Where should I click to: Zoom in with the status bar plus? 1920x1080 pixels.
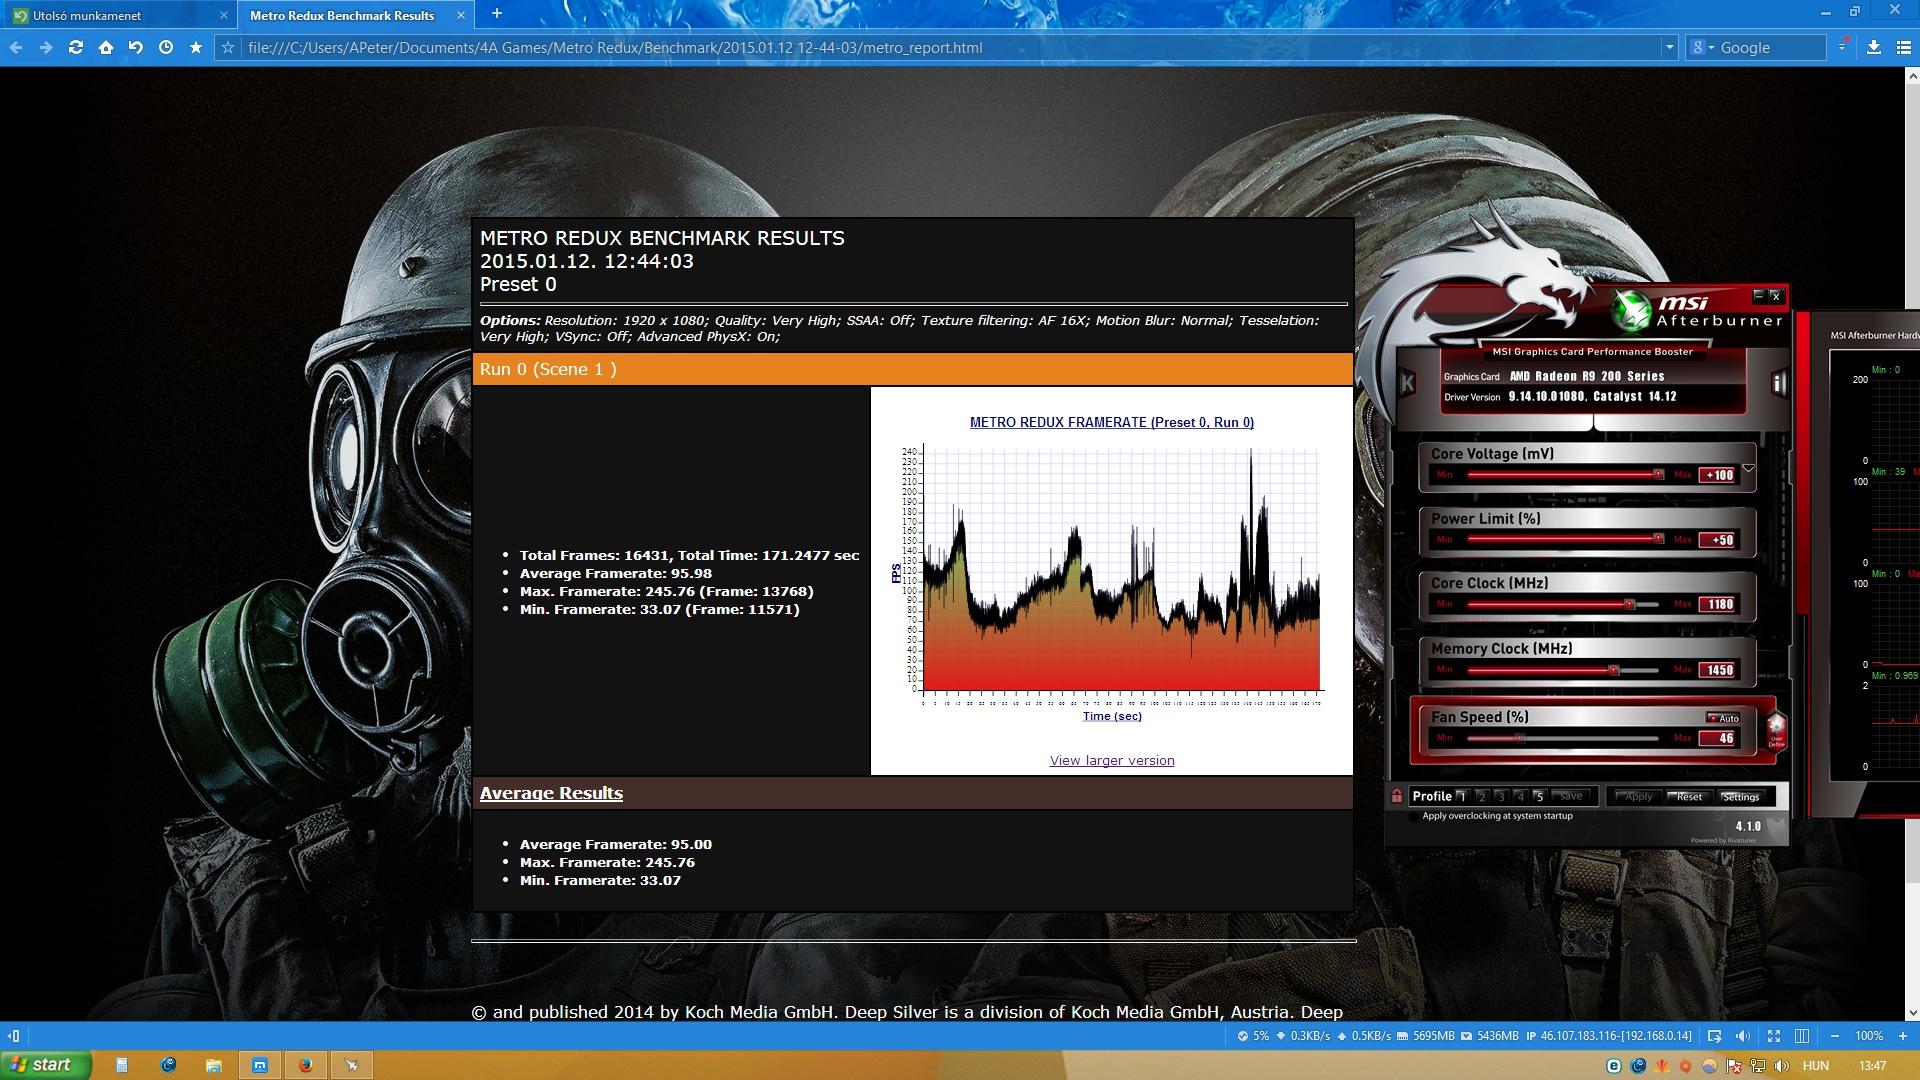pyautogui.click(x=1903, y=1036)
